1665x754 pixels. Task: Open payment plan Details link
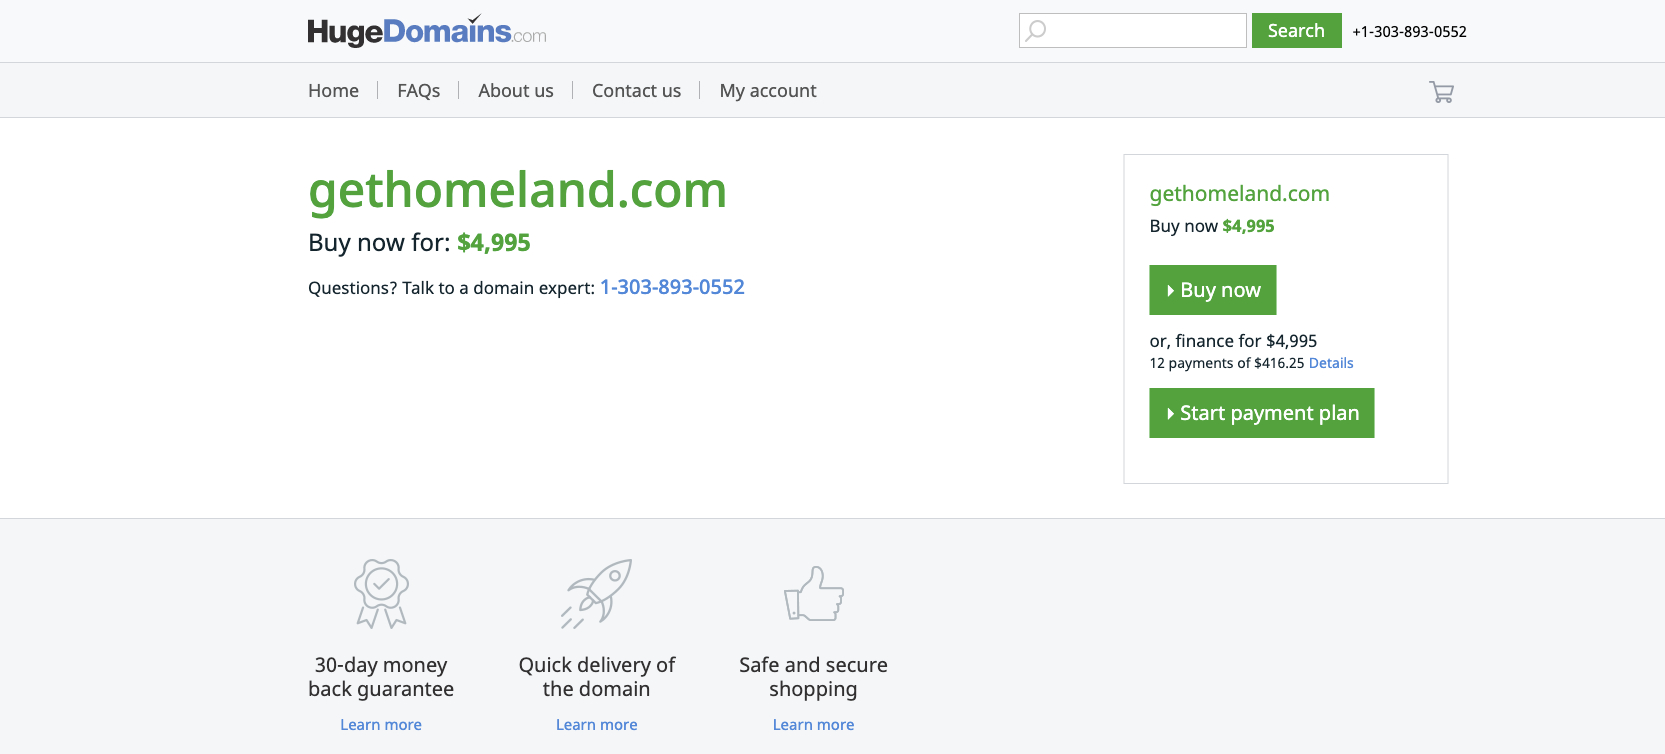tap(1331, 363)
